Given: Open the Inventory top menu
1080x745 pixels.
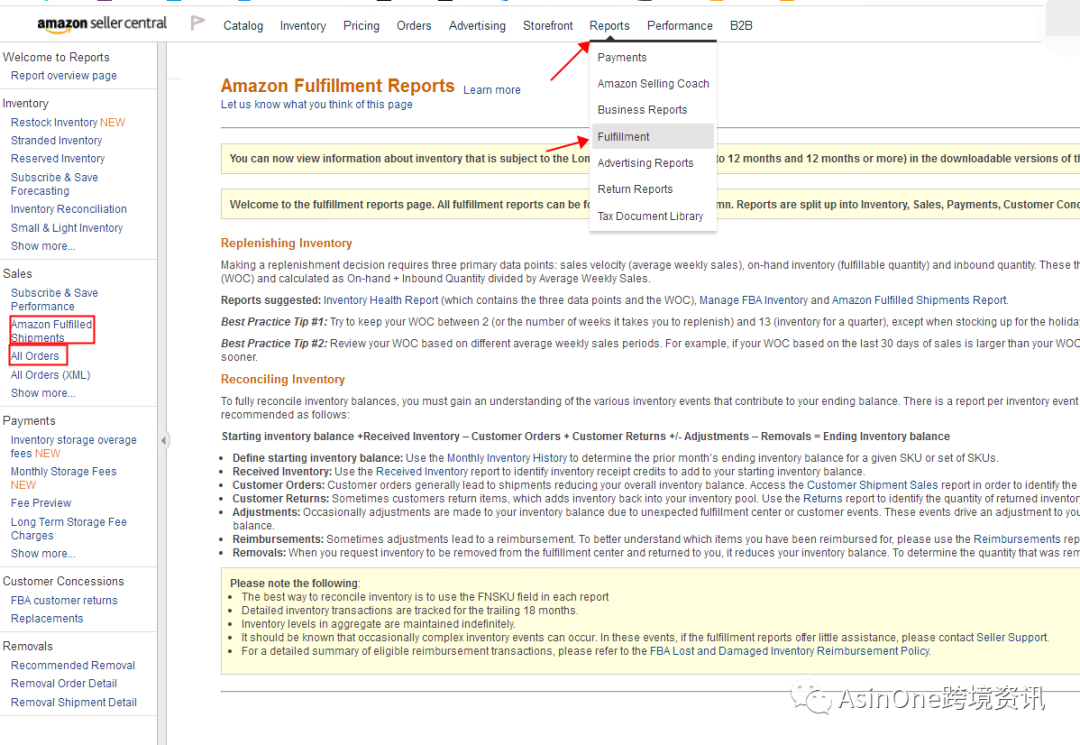Looking at the screenshot, I should [303, 25].
